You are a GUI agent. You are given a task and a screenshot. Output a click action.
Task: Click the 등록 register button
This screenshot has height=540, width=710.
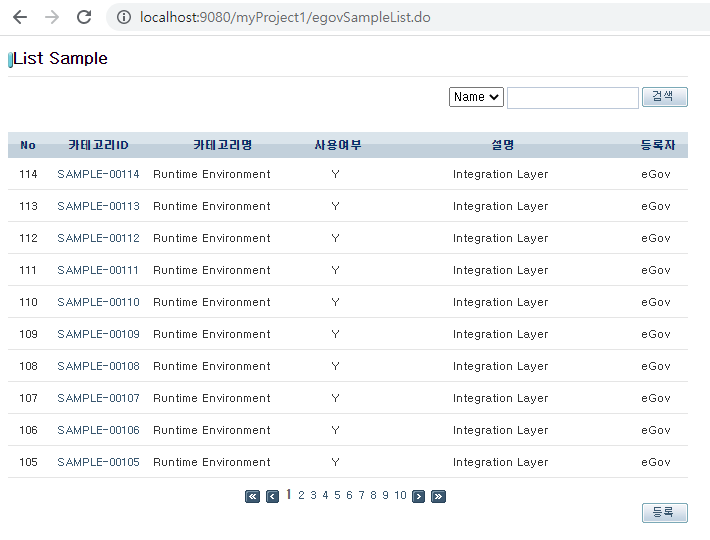coord(664,513)
